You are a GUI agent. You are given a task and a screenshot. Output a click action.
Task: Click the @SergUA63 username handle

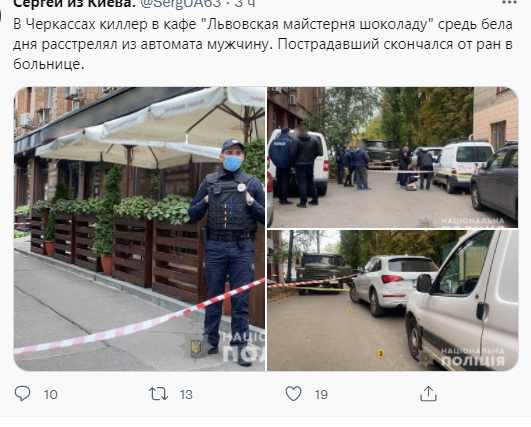[180, 3]
